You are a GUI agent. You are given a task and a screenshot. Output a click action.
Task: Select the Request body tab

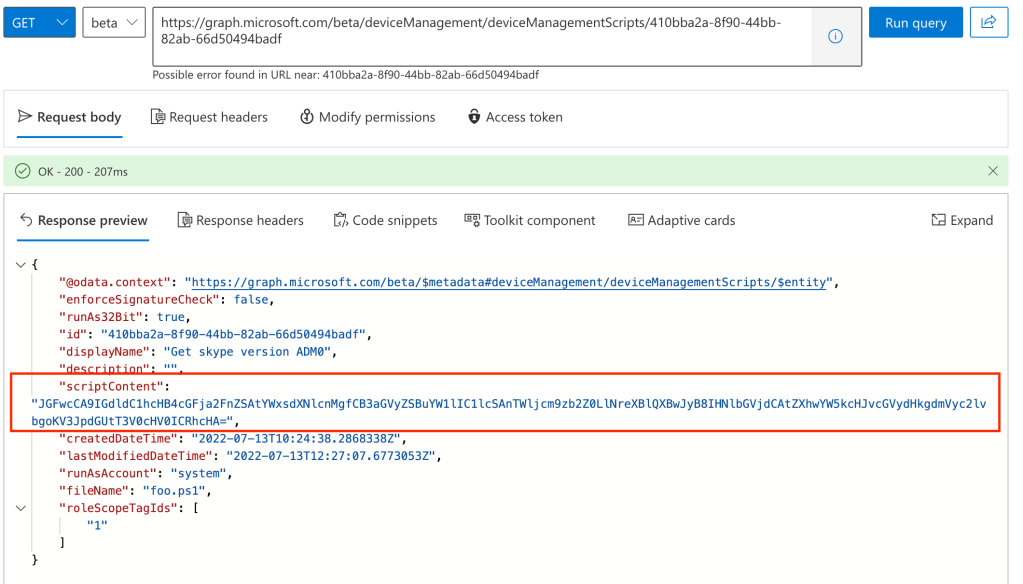tap(69, 117)
